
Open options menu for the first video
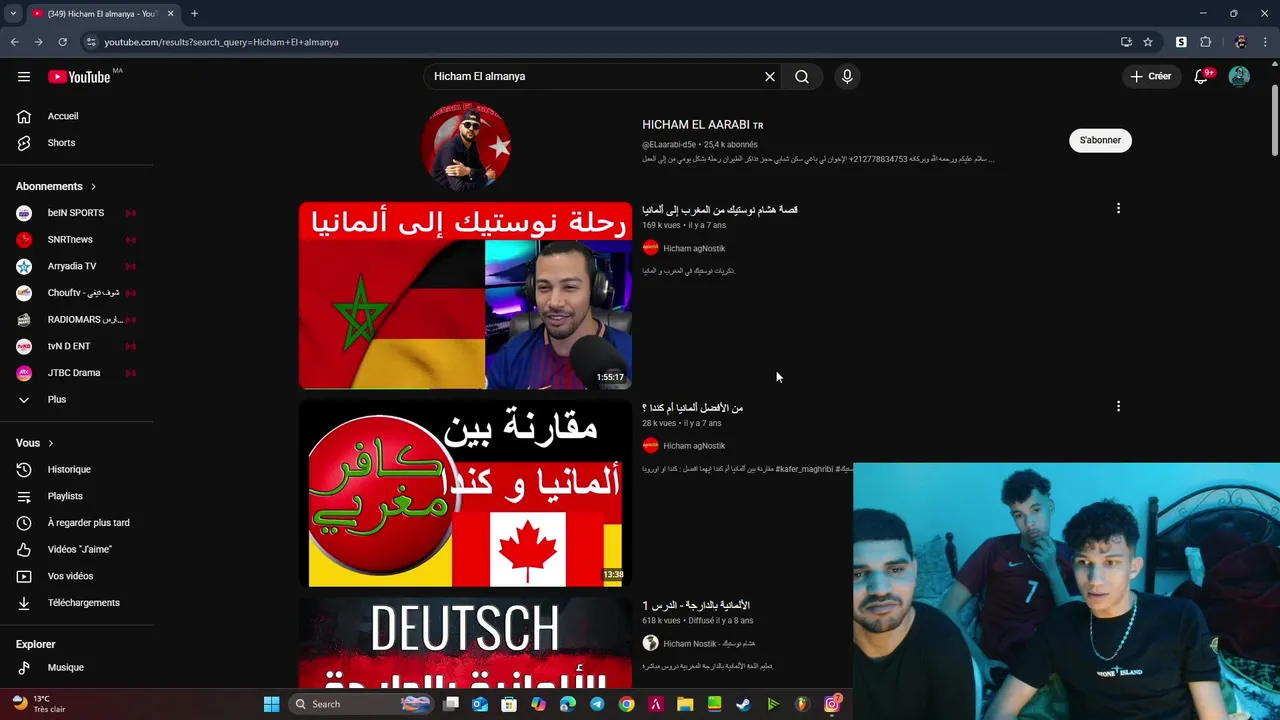(x=1118, y=208)
